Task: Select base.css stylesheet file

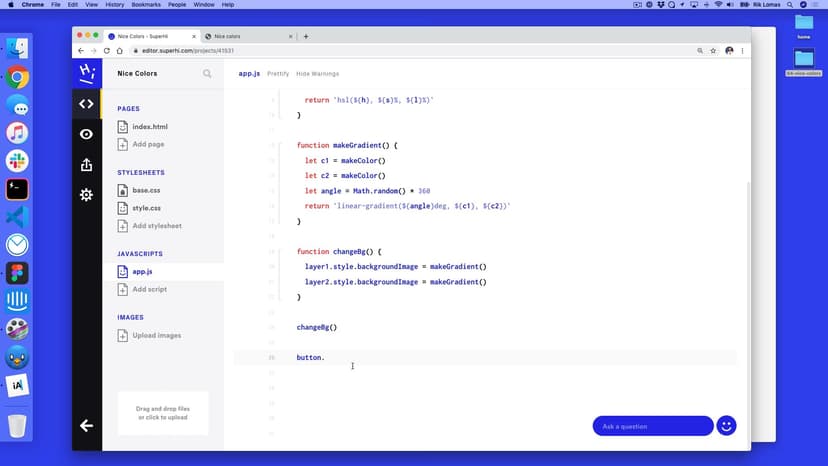Action: pyautogui.click(x=146, y=190)
